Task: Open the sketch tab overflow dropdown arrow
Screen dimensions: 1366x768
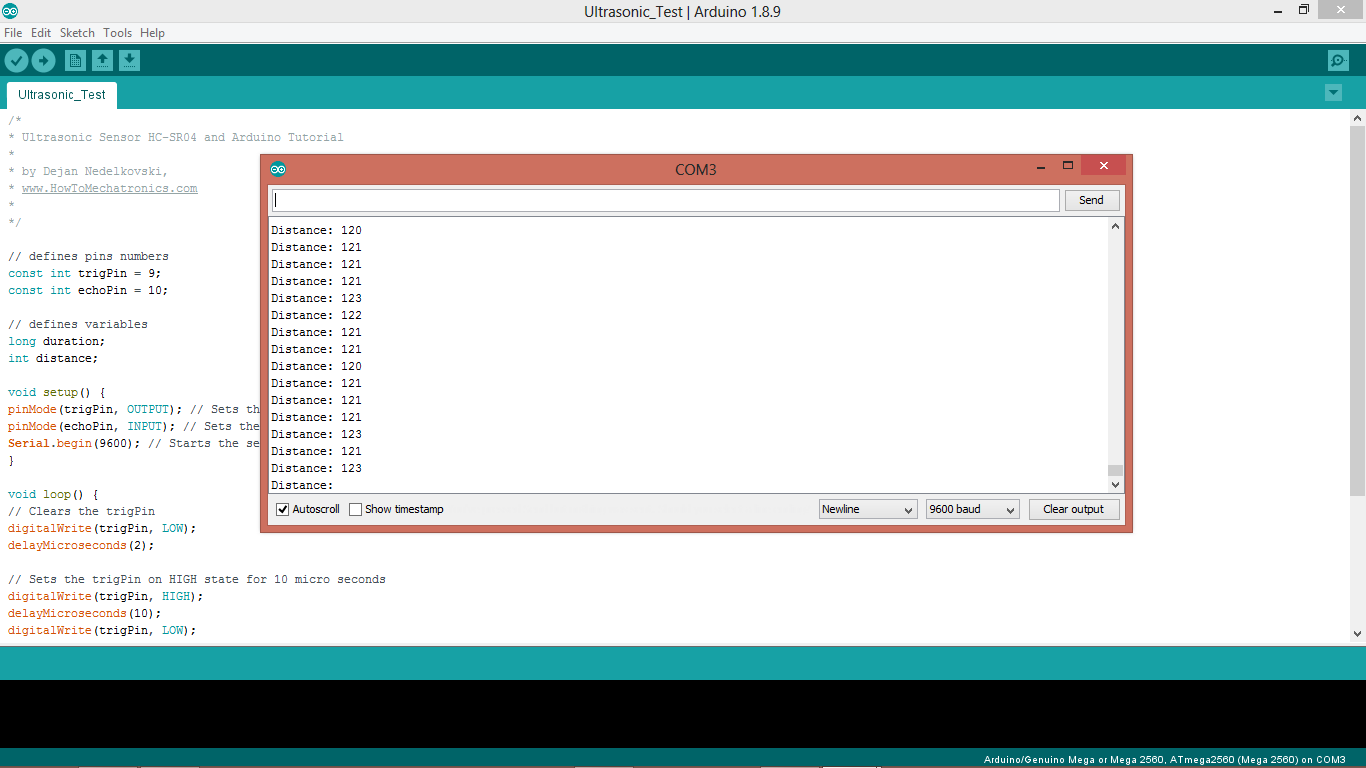Action: coord(1333,92)
